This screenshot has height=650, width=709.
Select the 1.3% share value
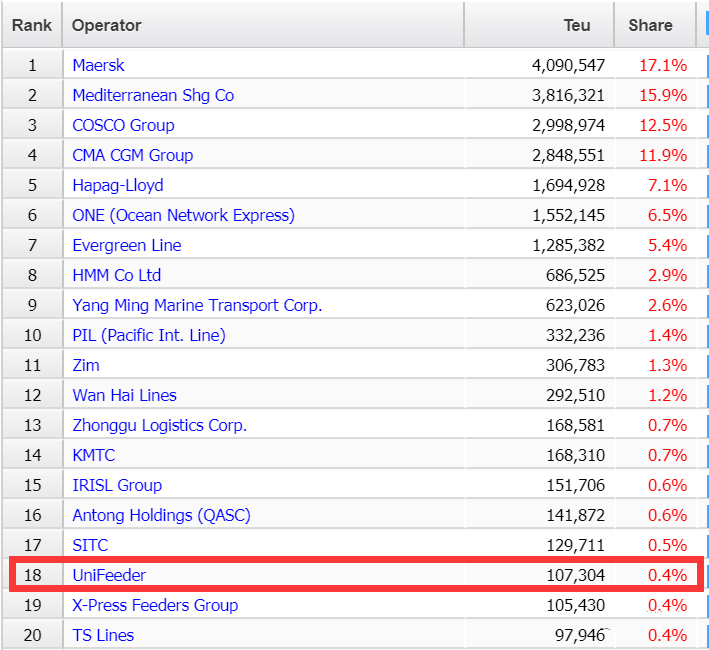(667, 365)
